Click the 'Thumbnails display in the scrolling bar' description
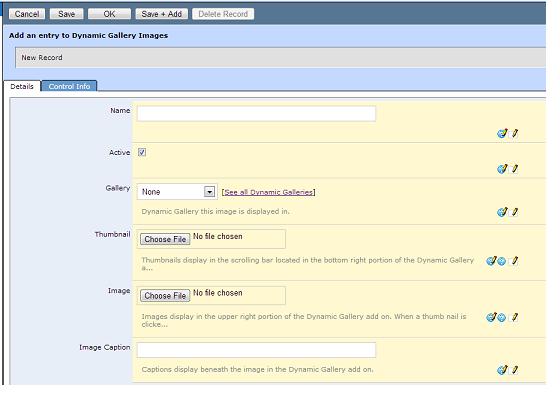The width and height of the screenshot is (560, 398). 308,264
